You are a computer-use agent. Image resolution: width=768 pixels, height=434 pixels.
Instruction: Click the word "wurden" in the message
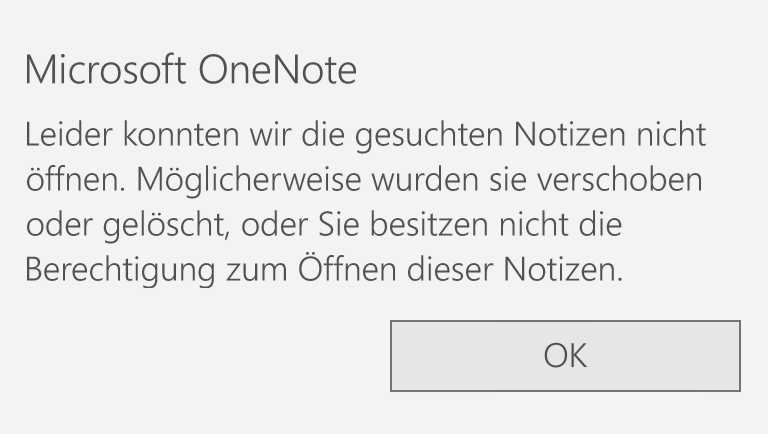(x=425, y=179)
